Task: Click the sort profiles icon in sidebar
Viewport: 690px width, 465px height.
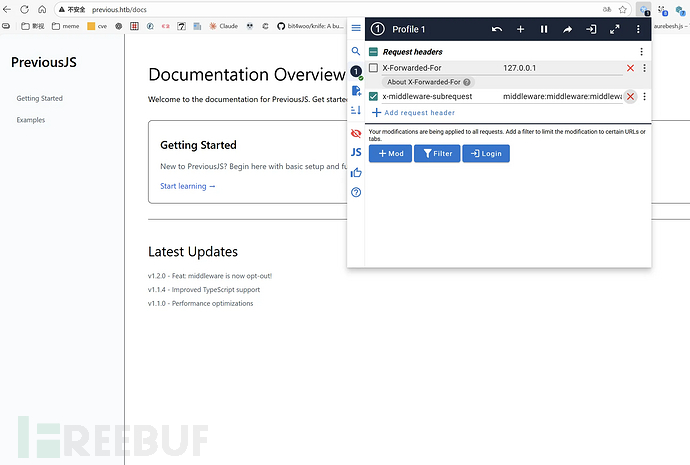Action: click(x=356, y=110)
